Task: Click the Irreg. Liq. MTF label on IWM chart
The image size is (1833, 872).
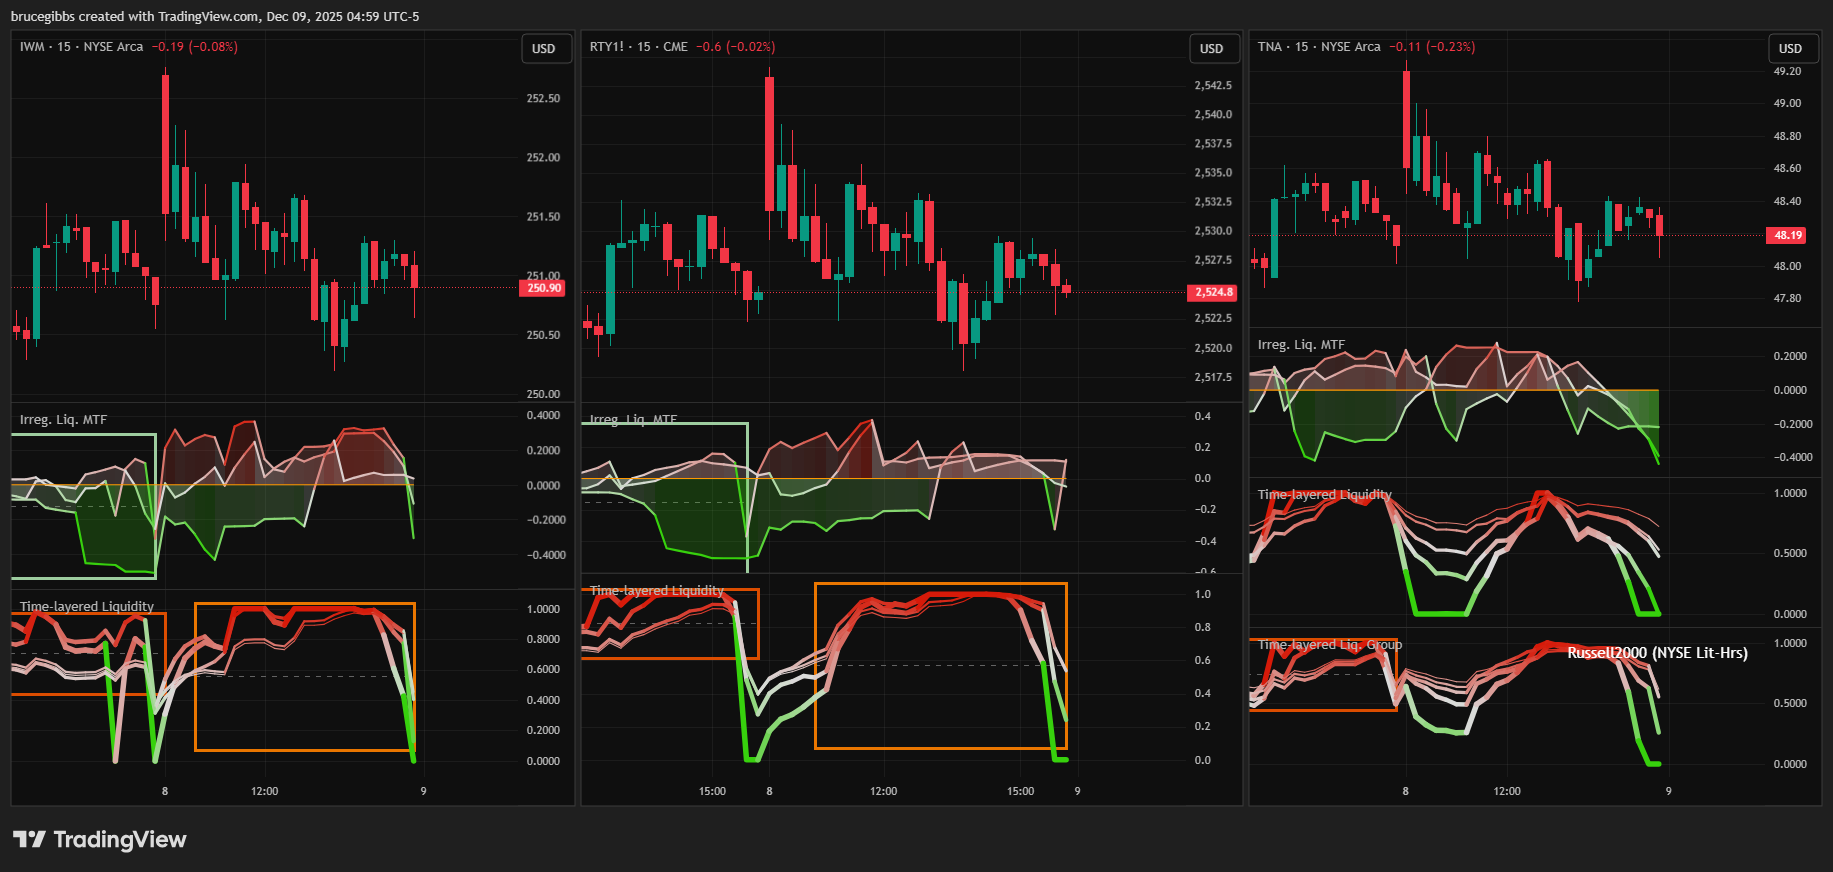Action: [63, 420]
